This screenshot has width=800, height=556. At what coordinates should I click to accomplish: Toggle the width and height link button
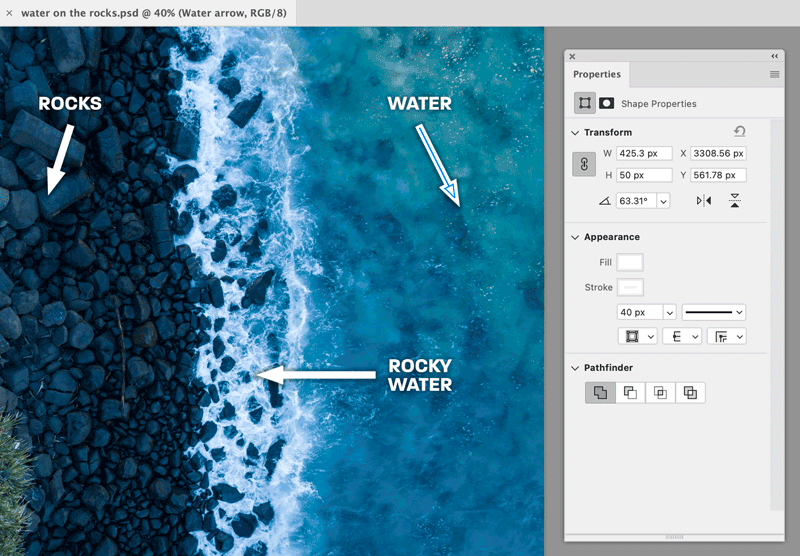(x=584, y=164)
